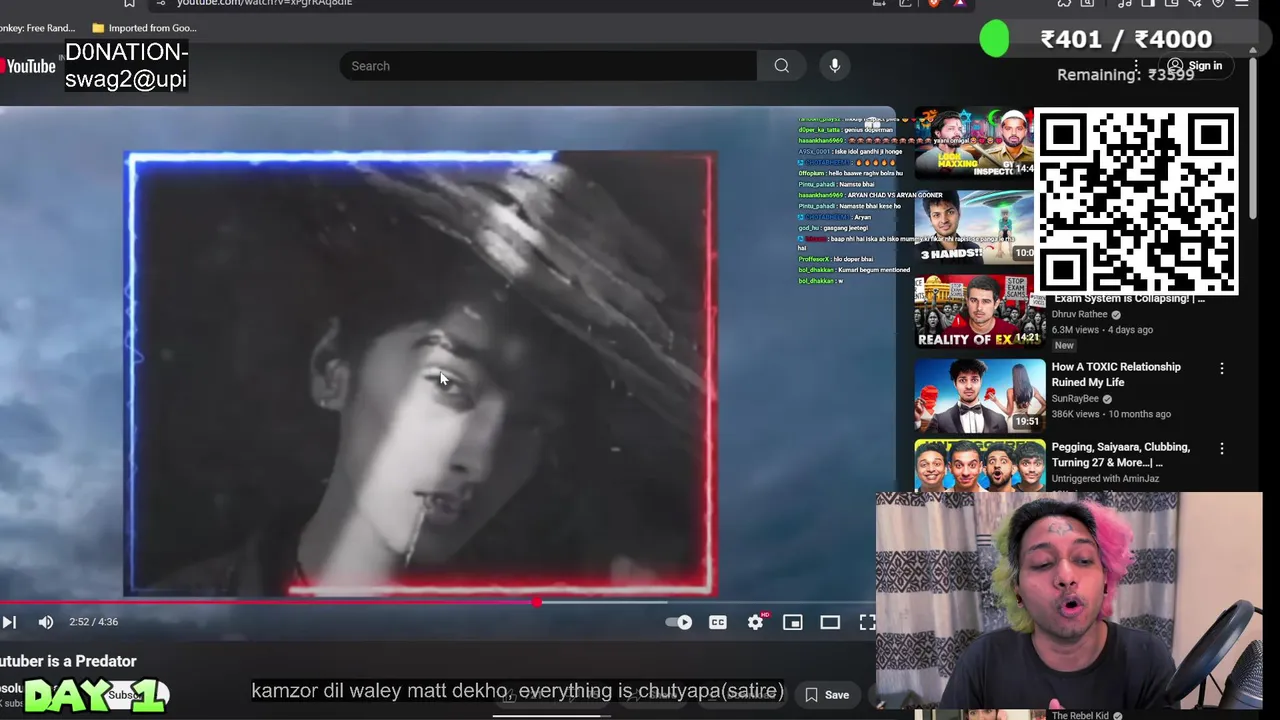This screenshot has height=720, width=1280.
Task: Open YouTube three-dot settings menu beside Sign in
Action: tap(1136, 66)
